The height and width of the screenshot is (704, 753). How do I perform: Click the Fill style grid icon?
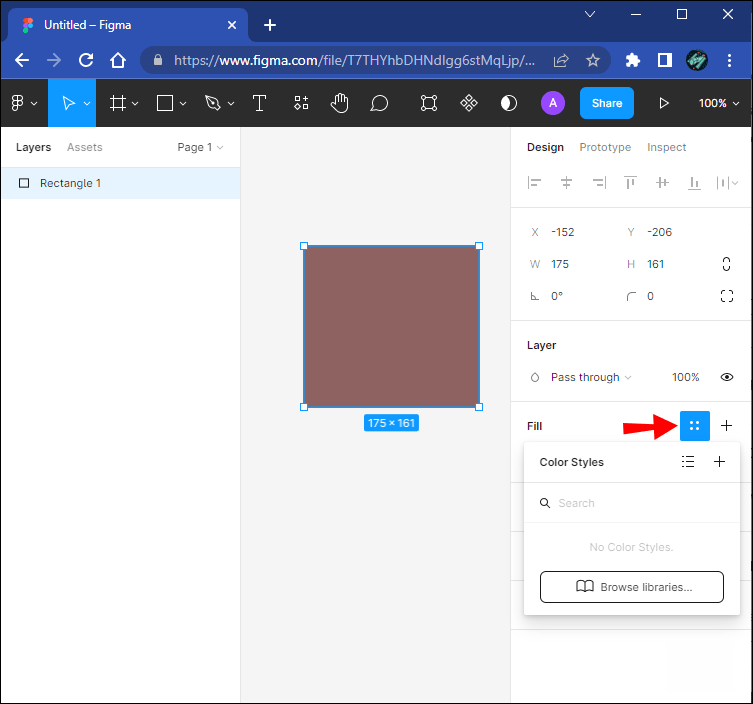click(x=694, y=426)
